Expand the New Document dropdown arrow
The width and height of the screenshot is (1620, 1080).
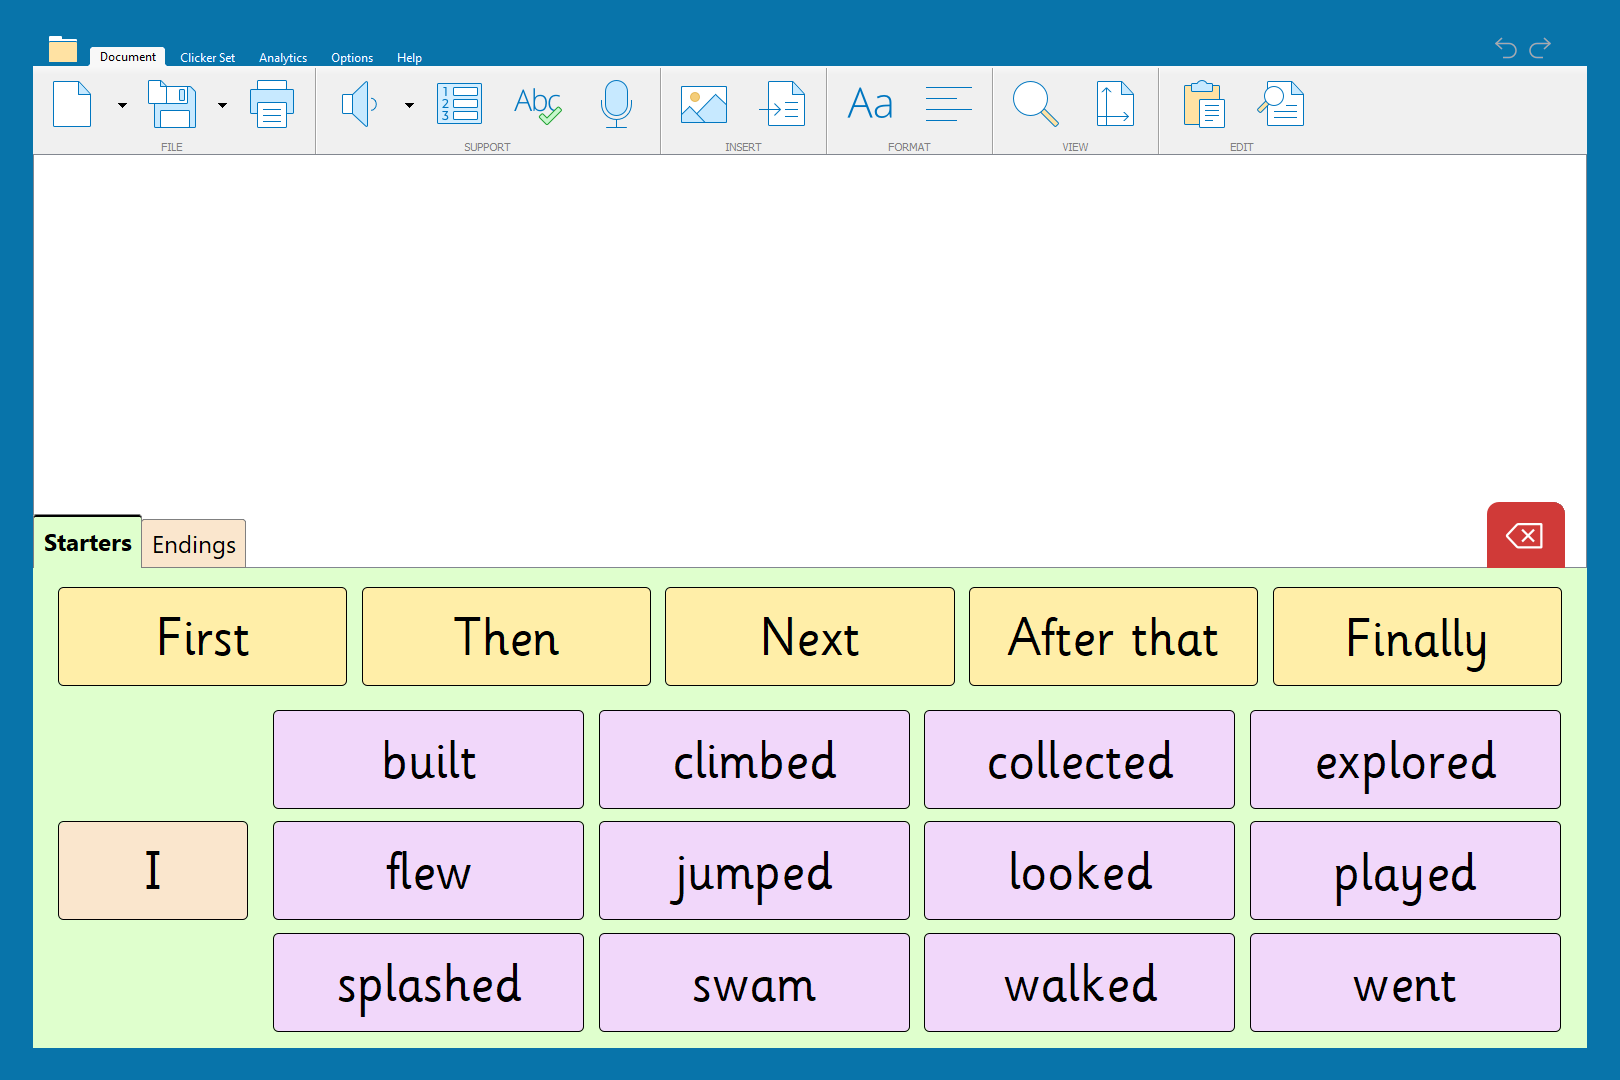pos(122,105)
